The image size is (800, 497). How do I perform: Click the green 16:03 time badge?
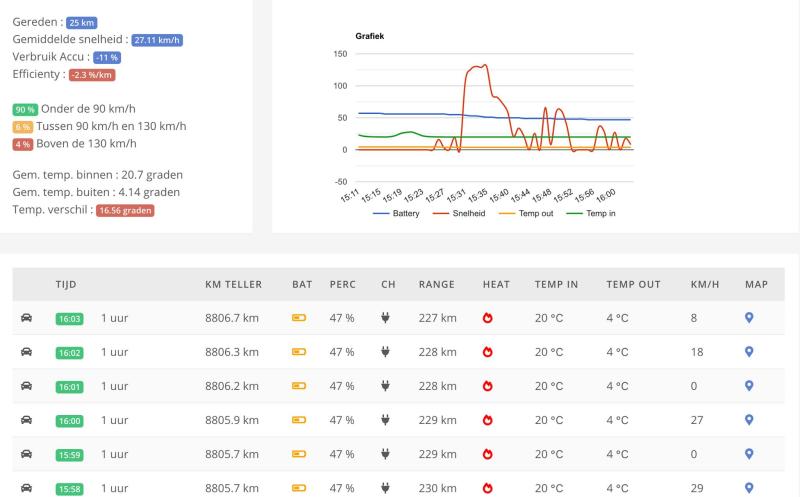69,319
